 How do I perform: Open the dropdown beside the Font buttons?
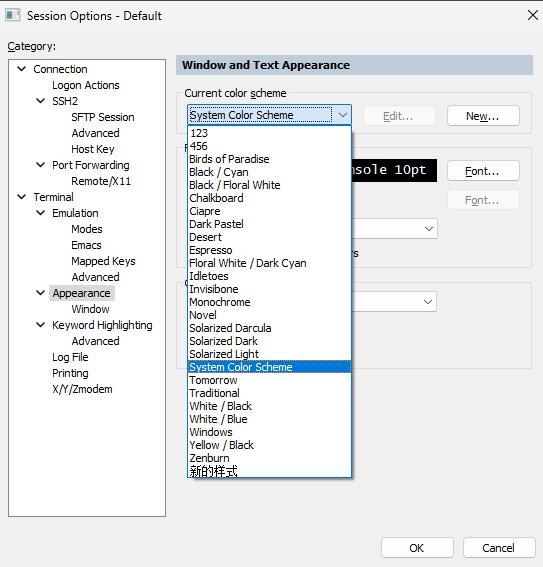tap(429, 229)
